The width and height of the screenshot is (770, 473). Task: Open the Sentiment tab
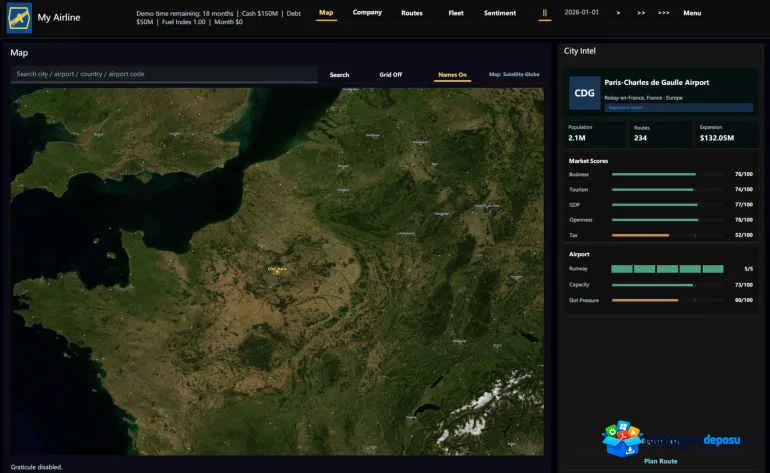[x=499, y=13]
